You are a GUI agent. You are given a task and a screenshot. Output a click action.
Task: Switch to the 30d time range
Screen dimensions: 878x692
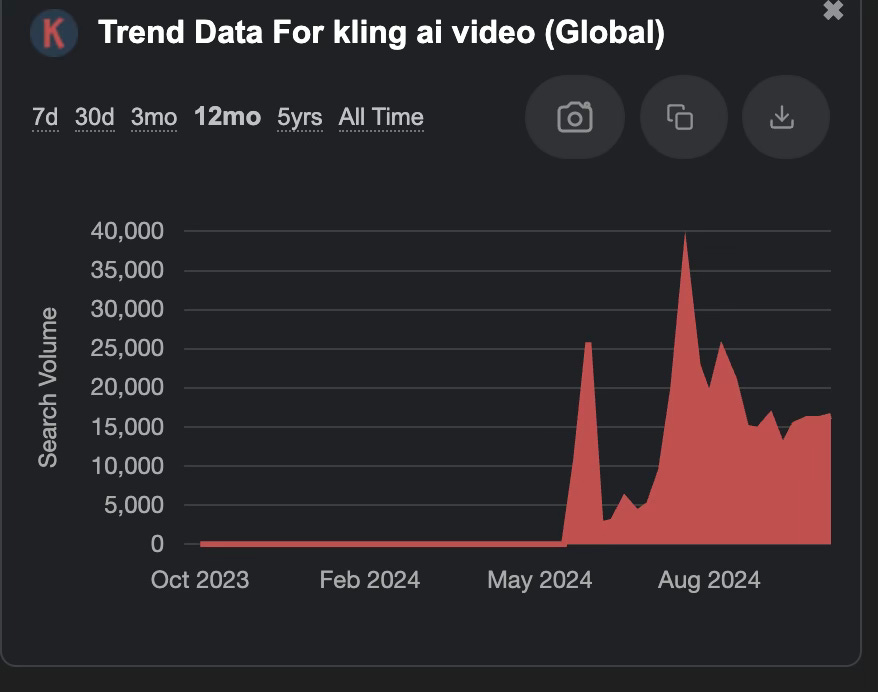coord(95,117)
